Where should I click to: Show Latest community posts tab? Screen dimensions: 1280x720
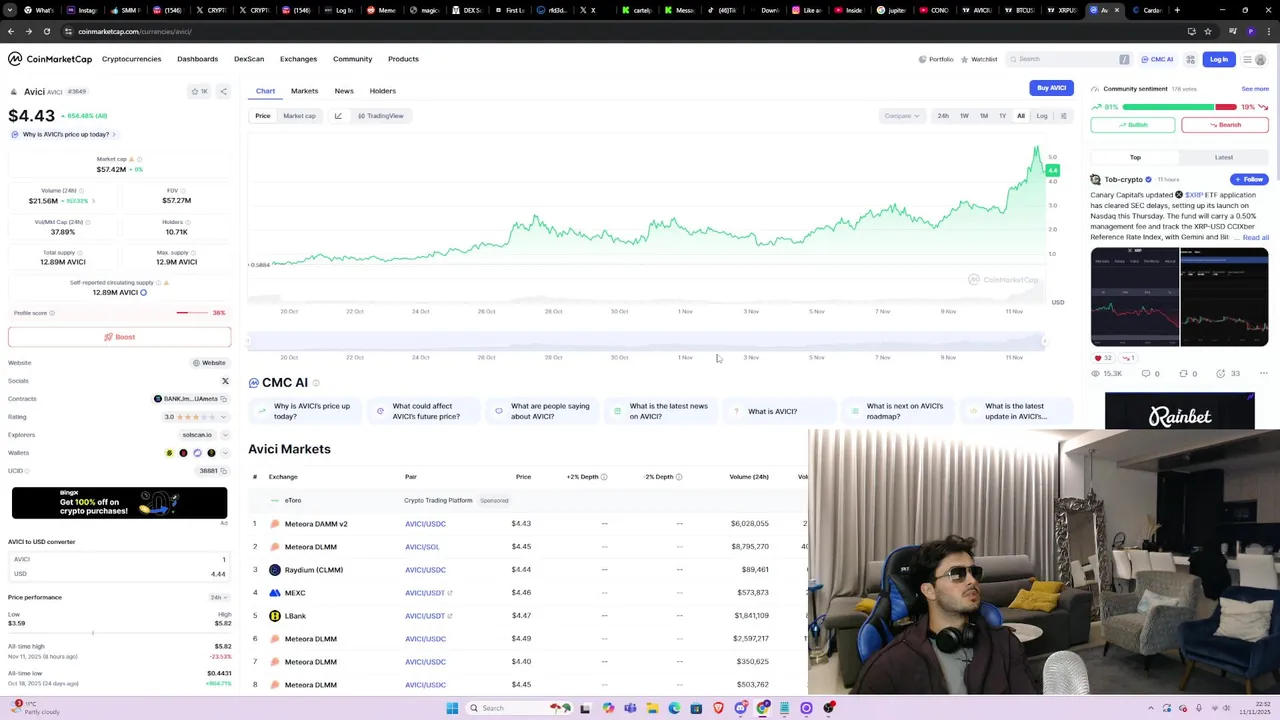pyautogui.click(x=1224, y=157)
